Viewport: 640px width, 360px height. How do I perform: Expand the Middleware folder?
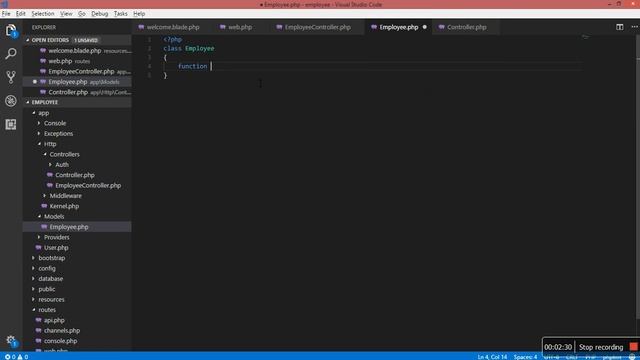pyautogui.click(x=45, y=196)
